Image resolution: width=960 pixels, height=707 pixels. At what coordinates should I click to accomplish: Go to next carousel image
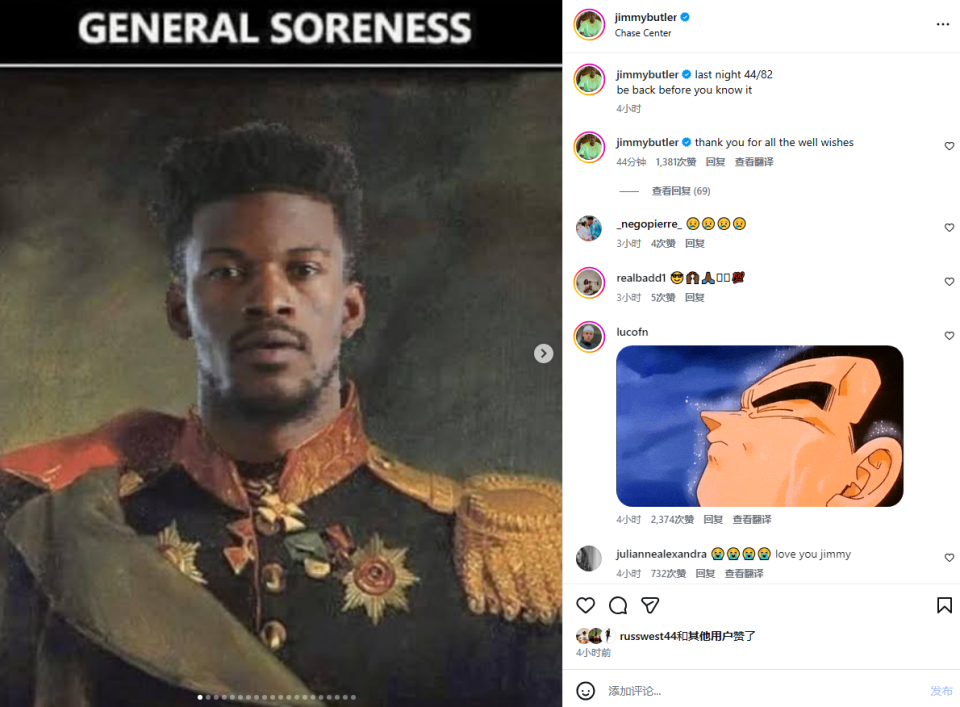[x=543, y=353]
